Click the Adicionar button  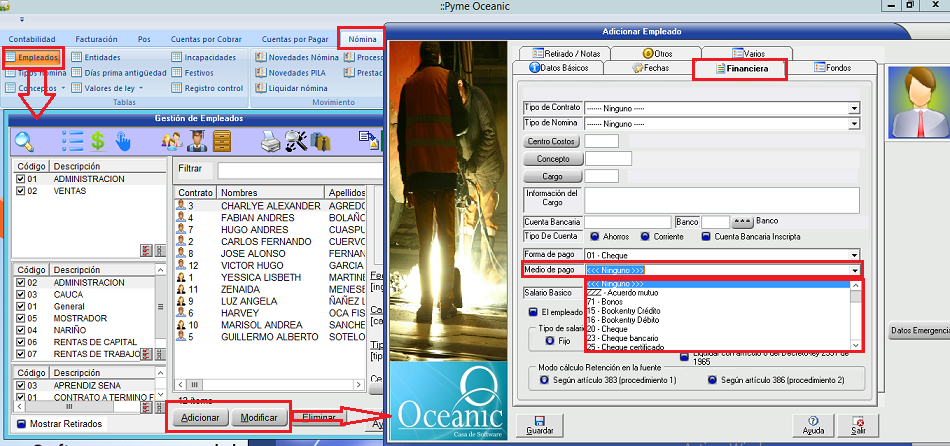[198, 418]
